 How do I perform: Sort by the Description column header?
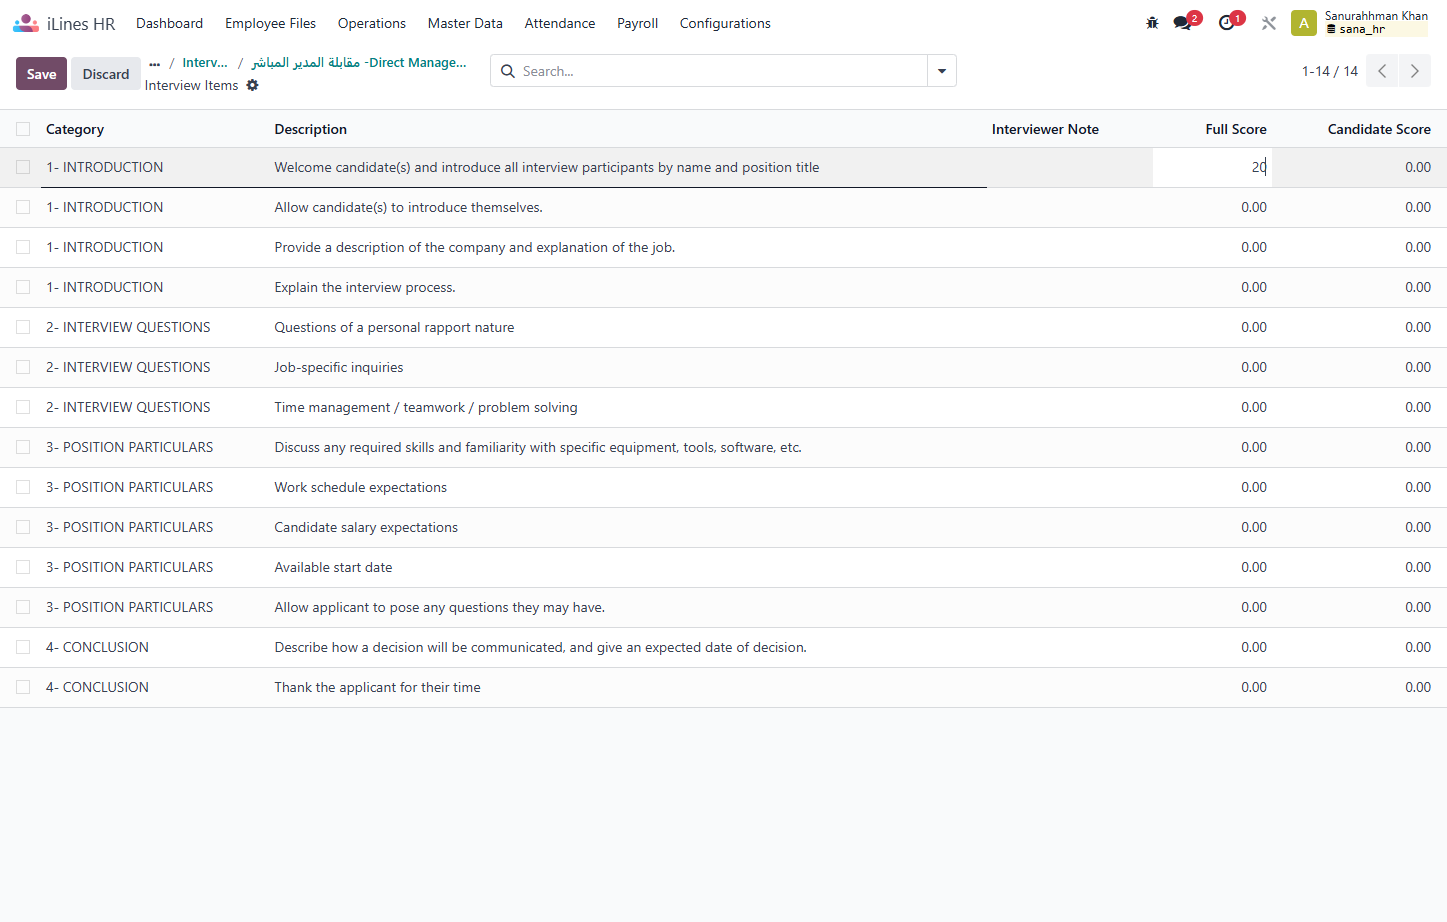(311, 129)
